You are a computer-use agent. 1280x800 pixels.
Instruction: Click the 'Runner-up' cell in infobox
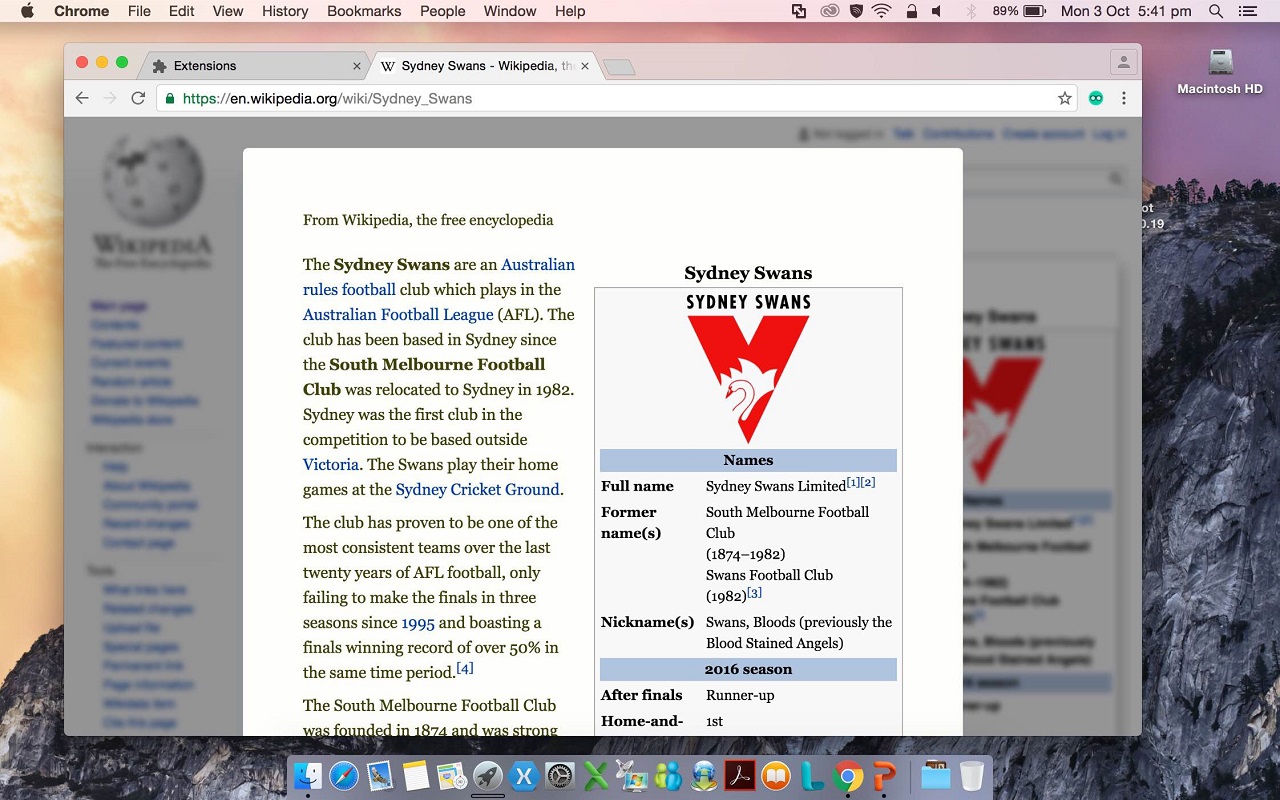[740, 695]
